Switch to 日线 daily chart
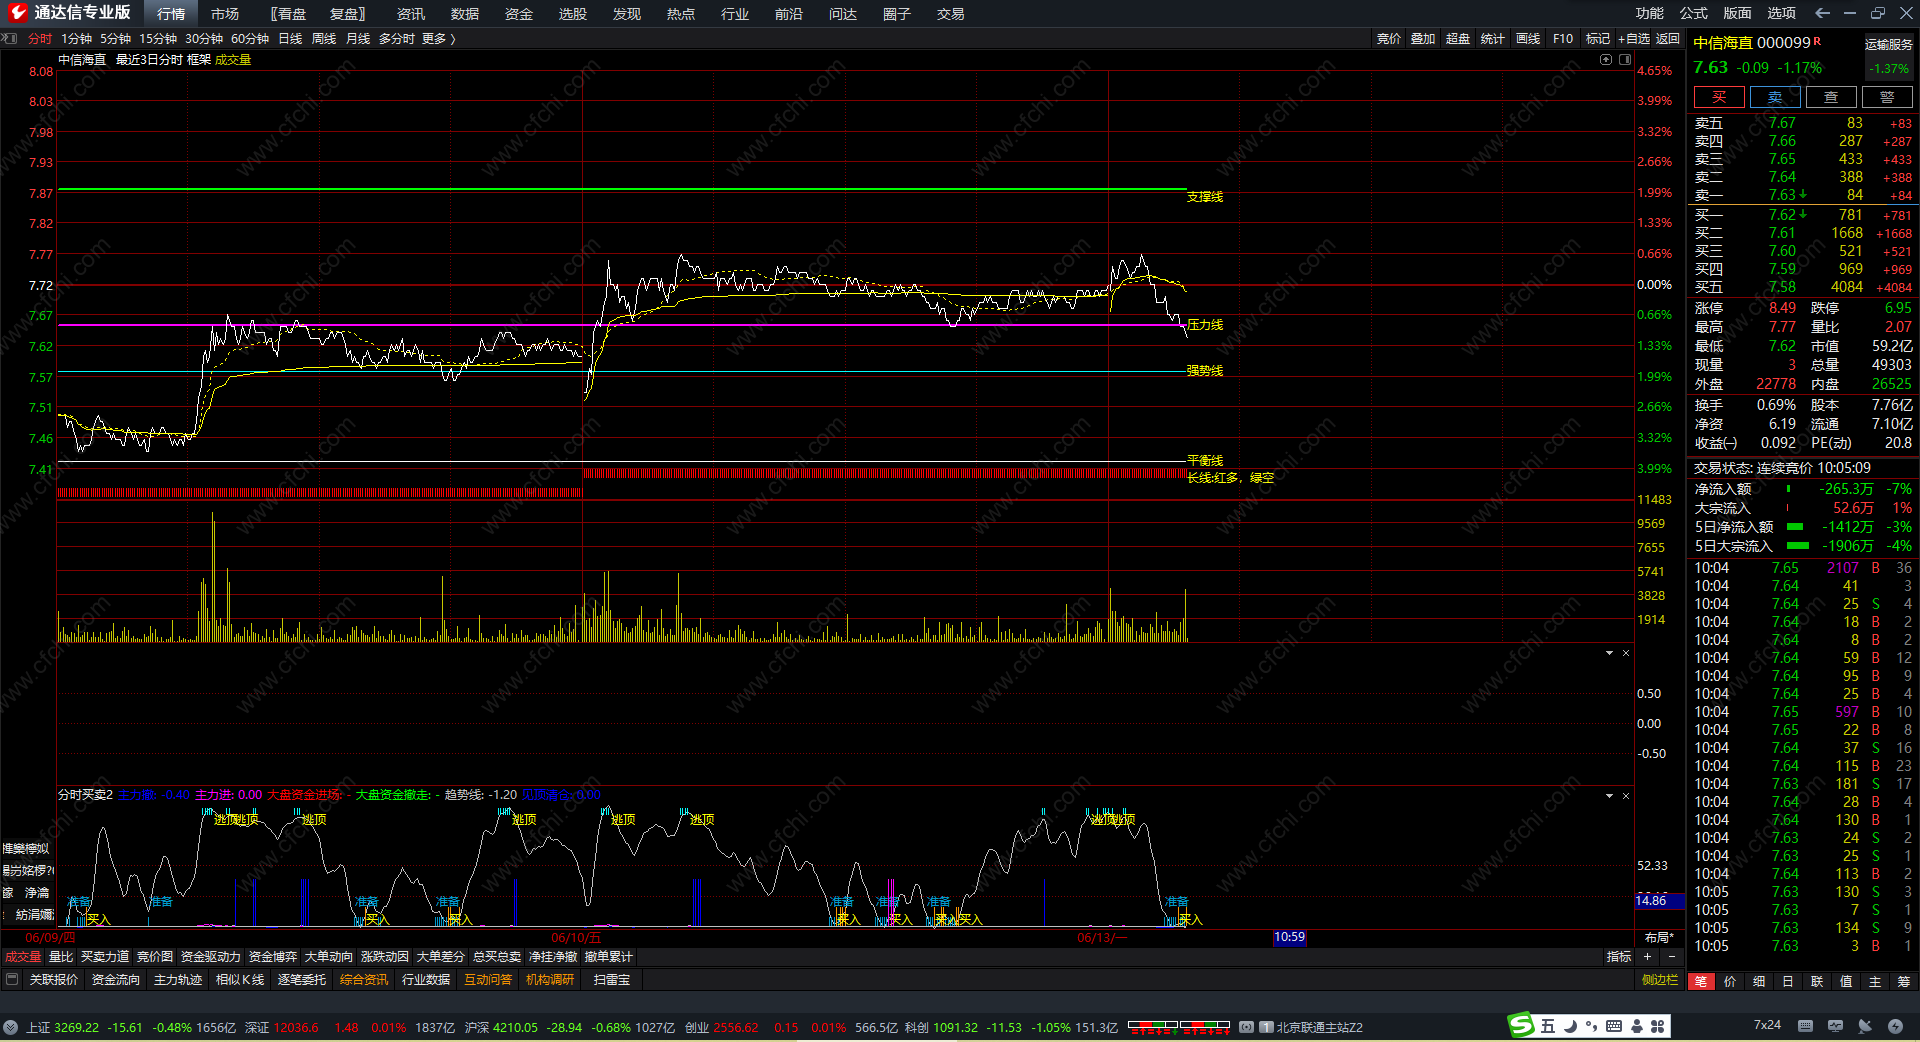Viewport: 1920px width, 1042px height. point(290,39)
